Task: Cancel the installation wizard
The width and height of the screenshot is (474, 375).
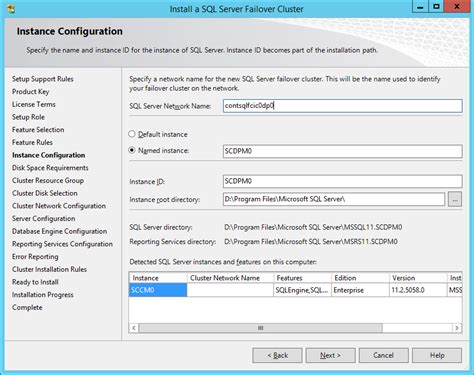Action: (x=384, y=355)
